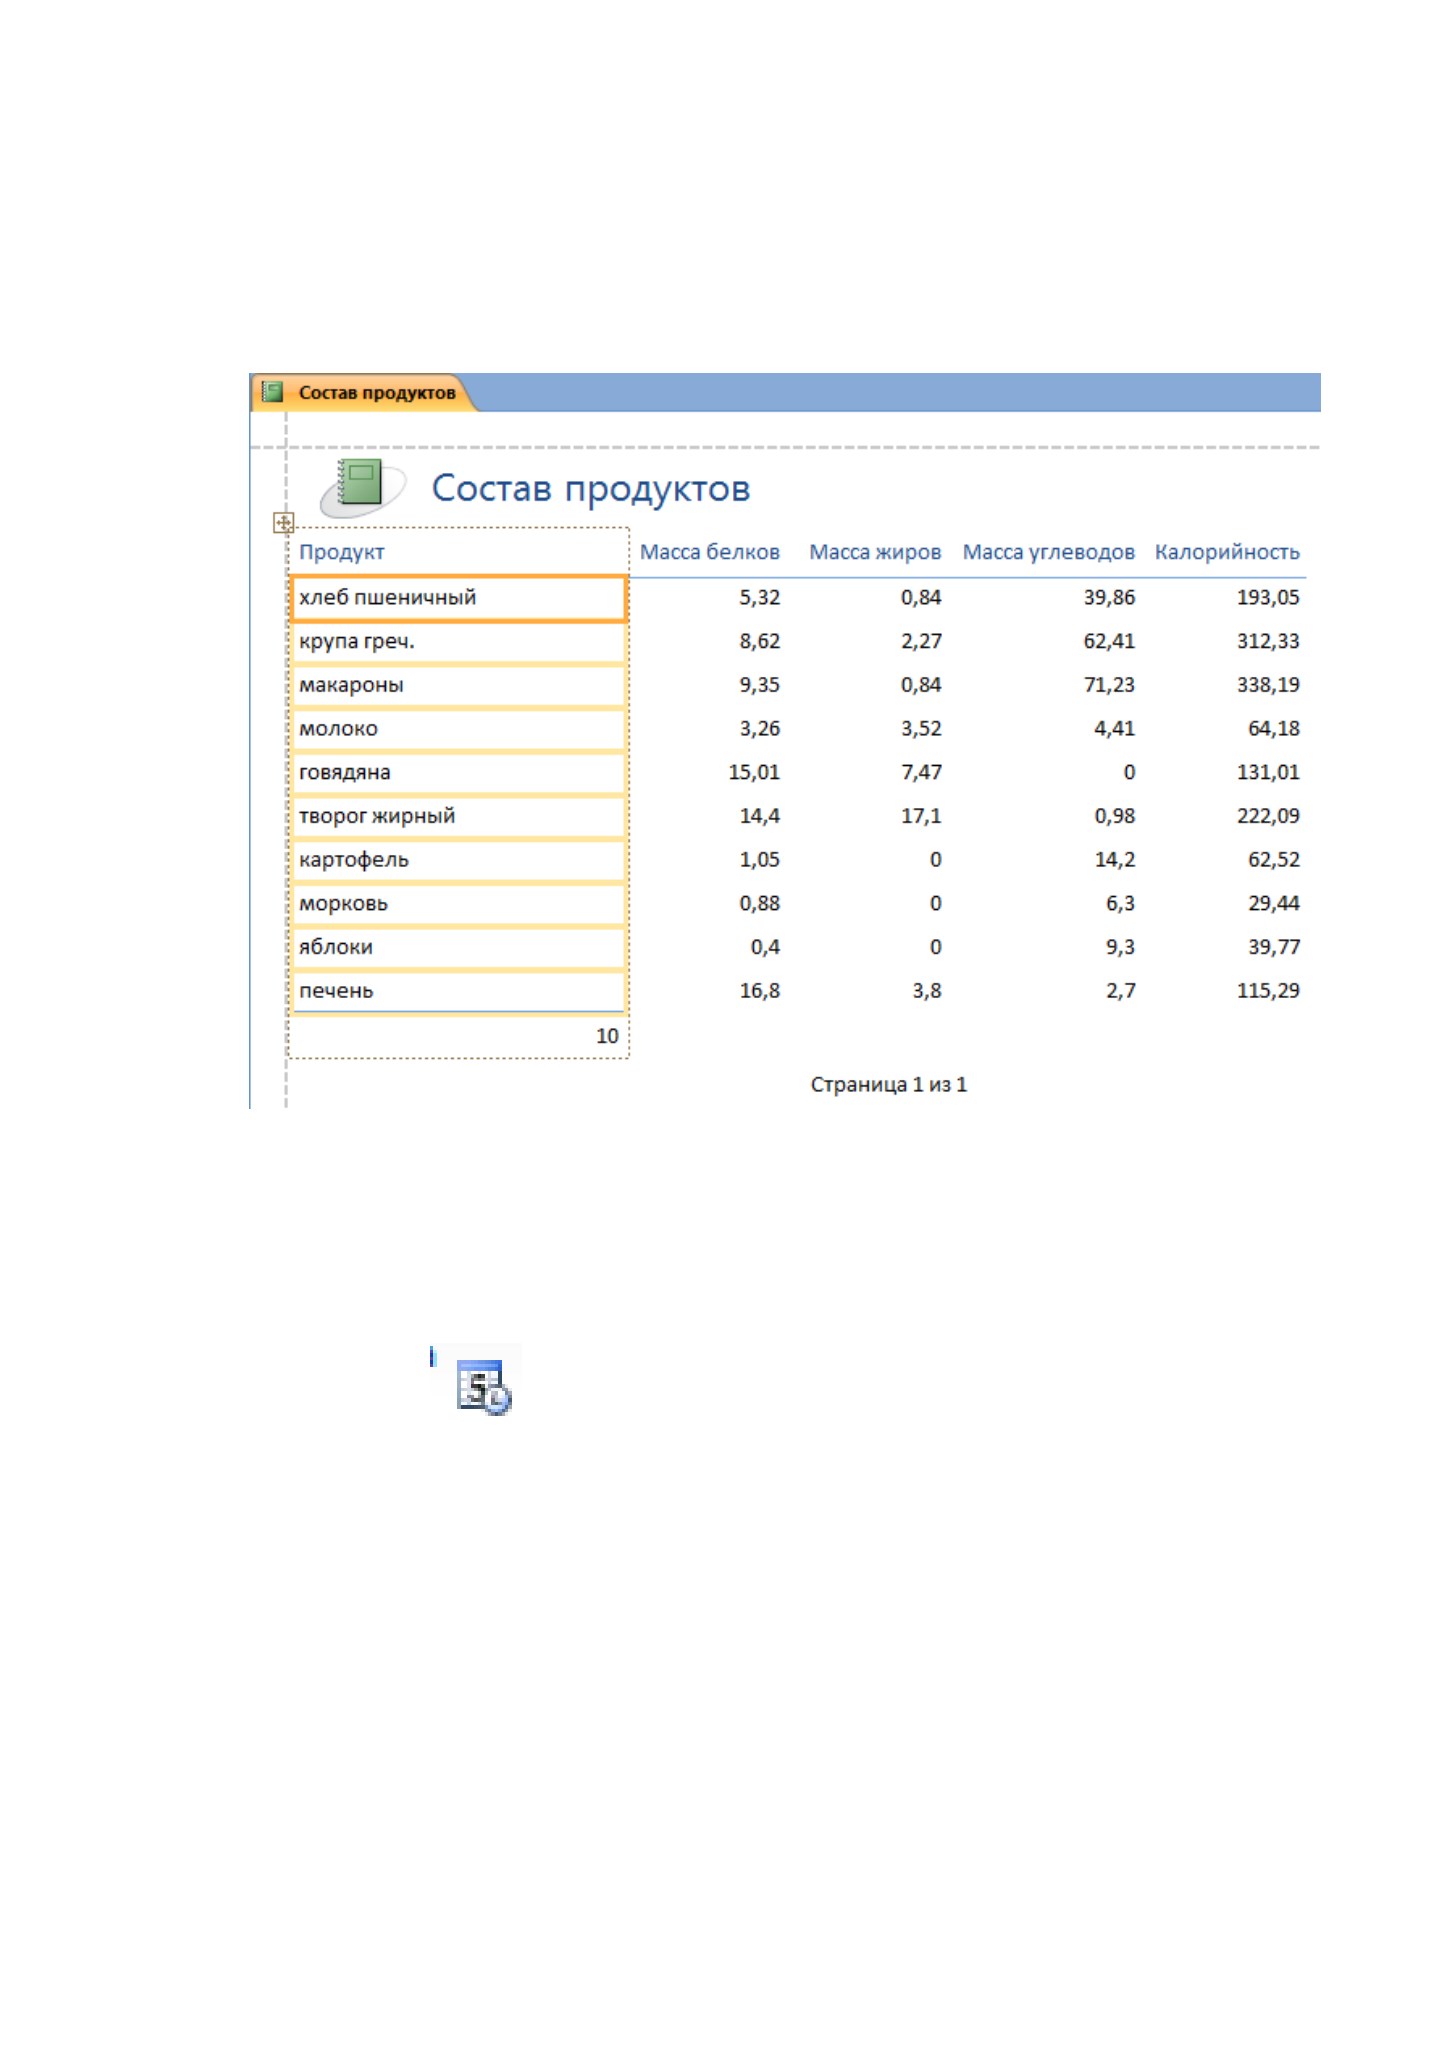Select calorie value 222,09 for творог жирный
1449x2050 pixels.
[x=1268, y=817]
